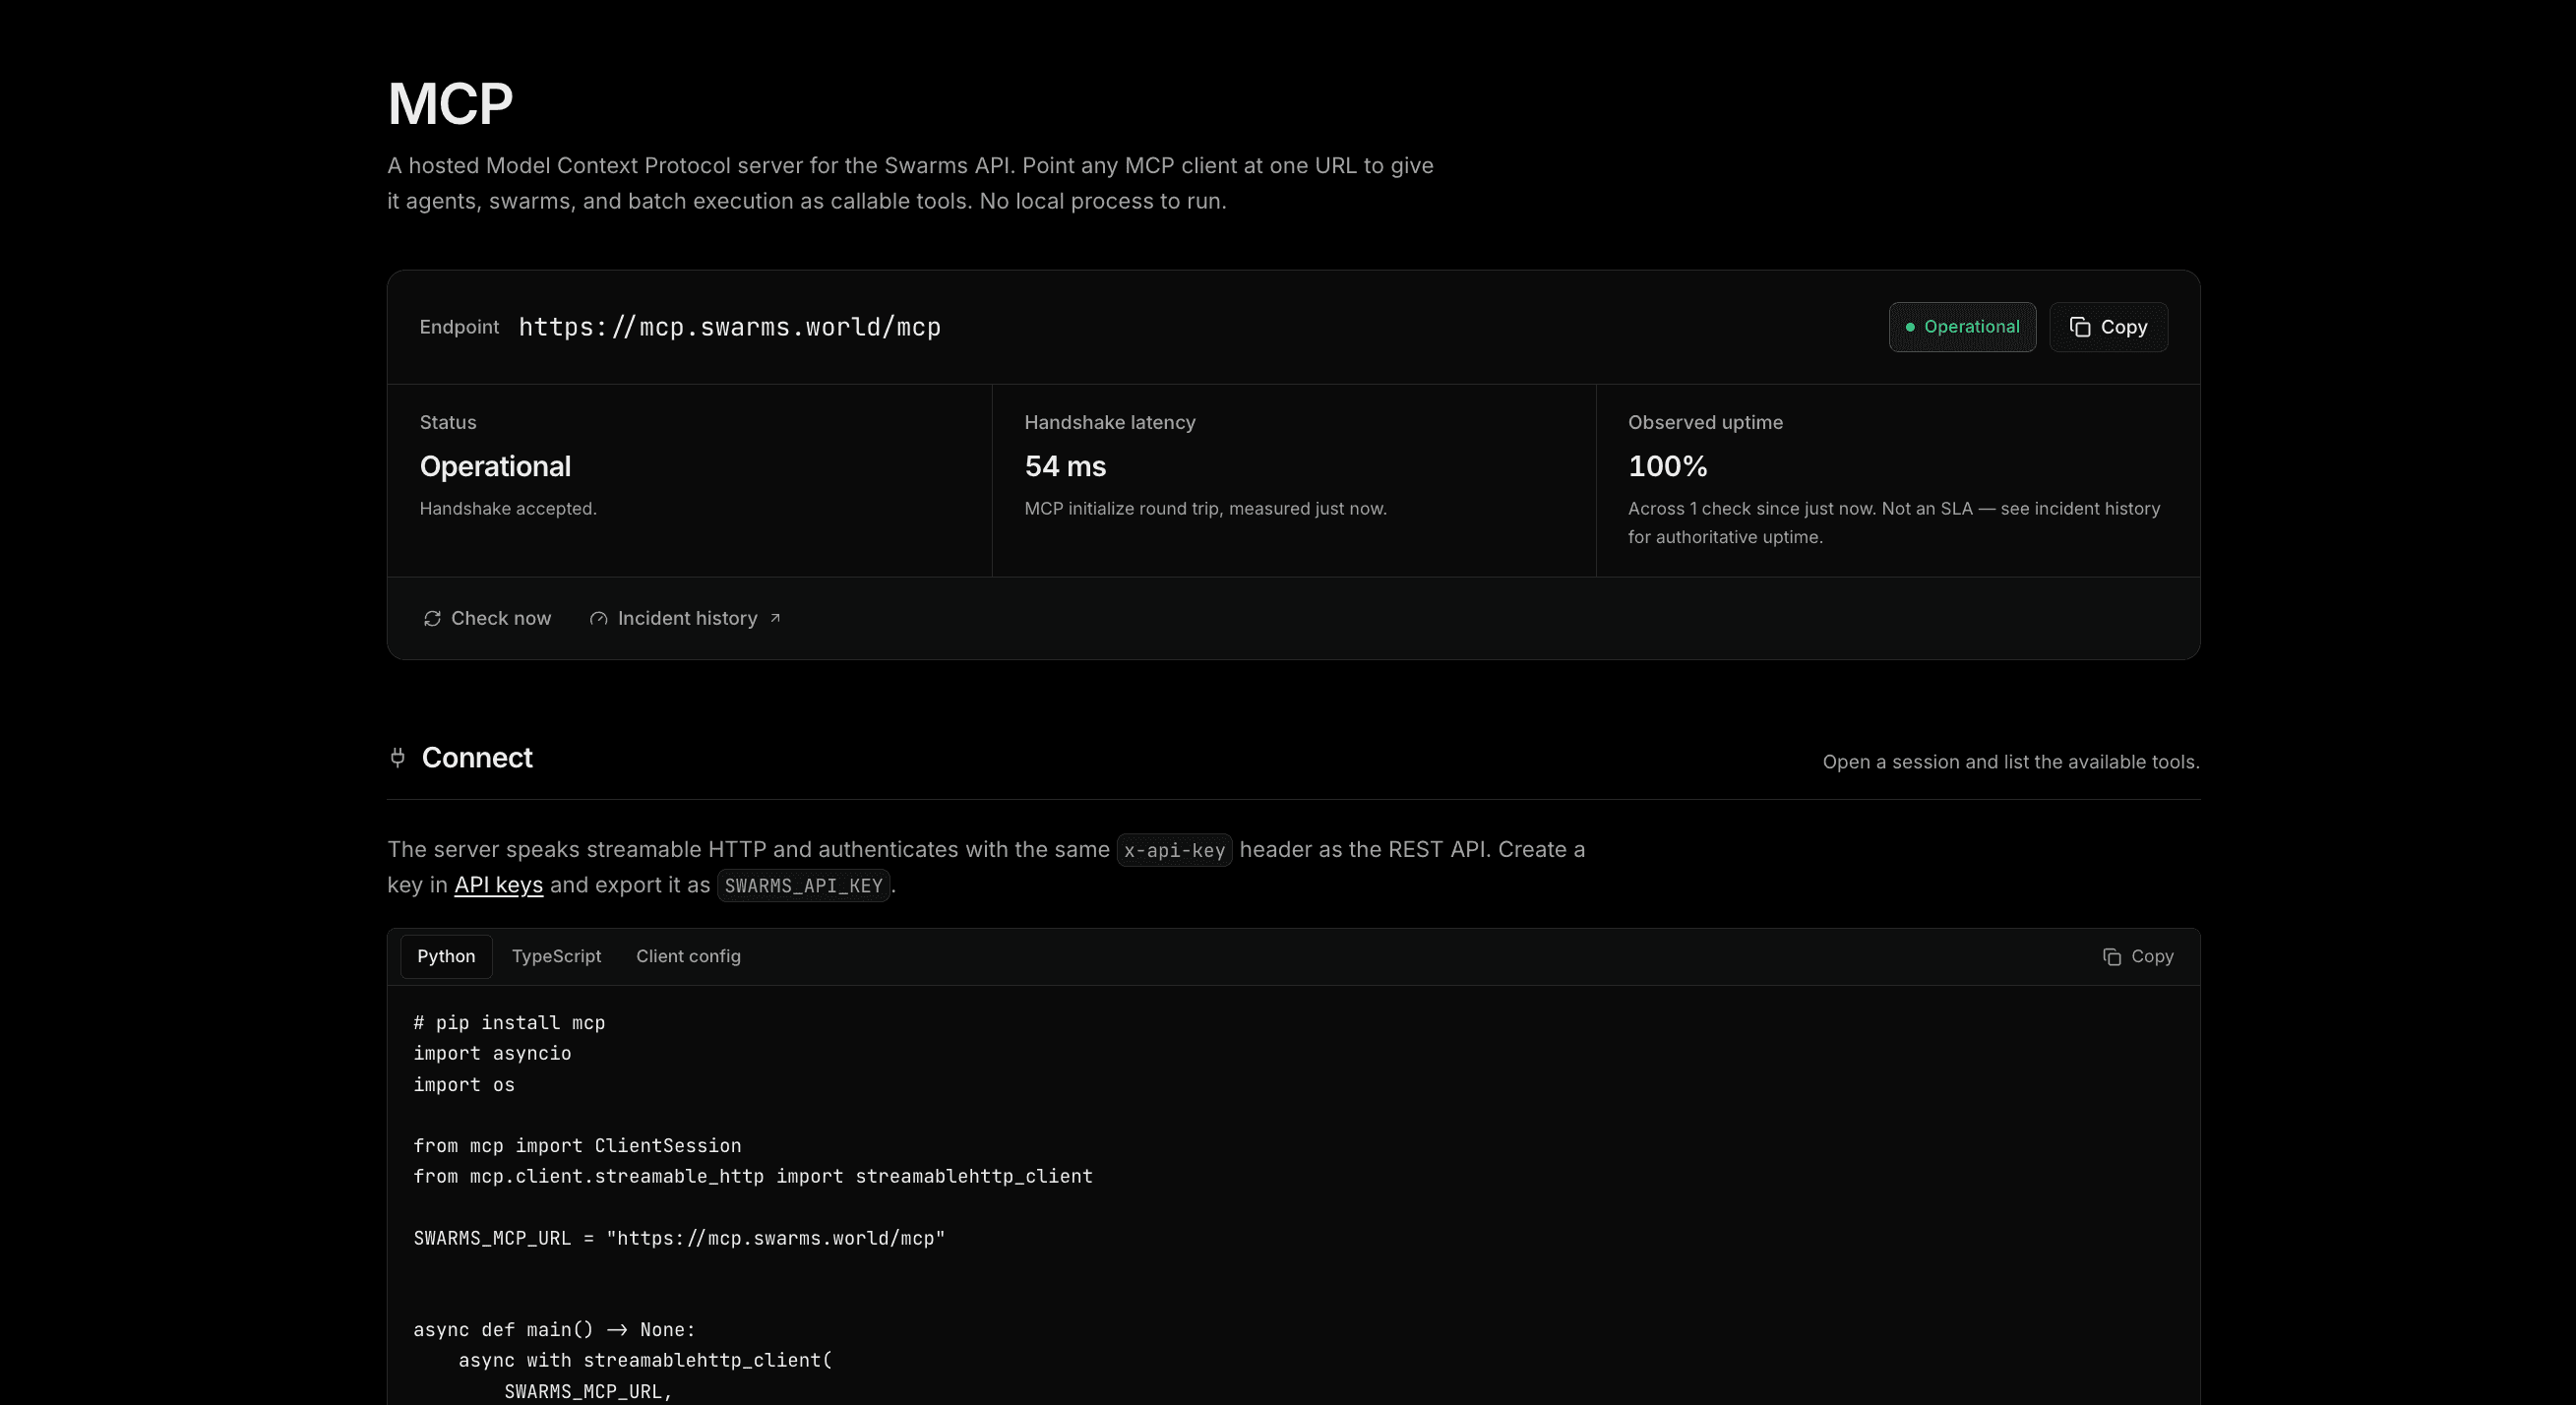The image size is (2576, 1405).
Task: Click the 'Handshake latency' label
Action: point(1110,422)
